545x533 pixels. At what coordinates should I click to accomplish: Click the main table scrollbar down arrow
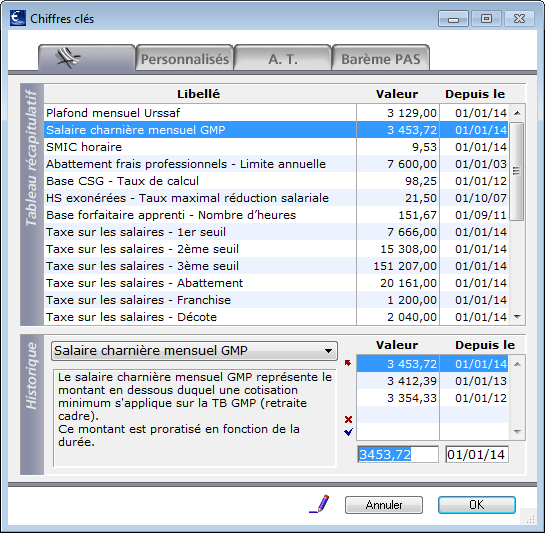tap(517, 317)
